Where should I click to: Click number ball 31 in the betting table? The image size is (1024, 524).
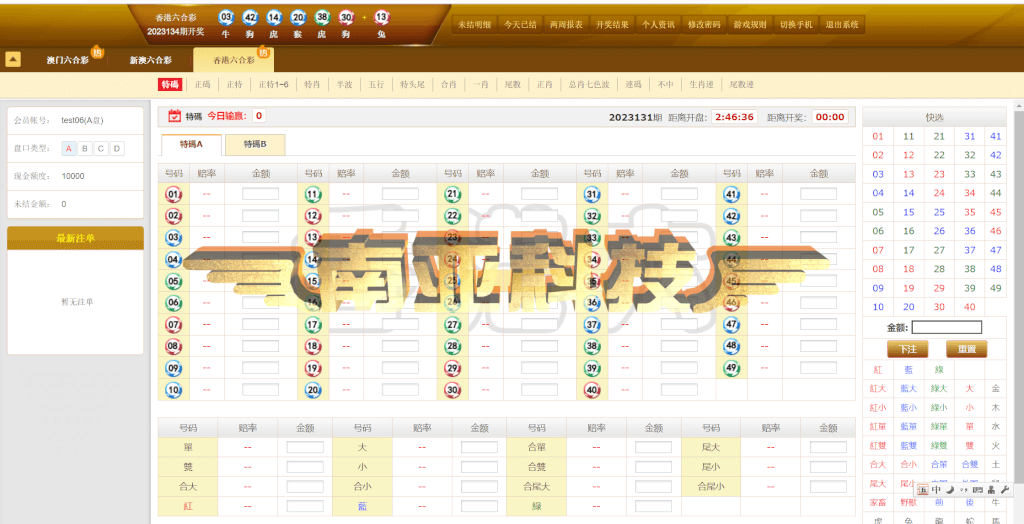pyautogui.click(x=592, y=194)
